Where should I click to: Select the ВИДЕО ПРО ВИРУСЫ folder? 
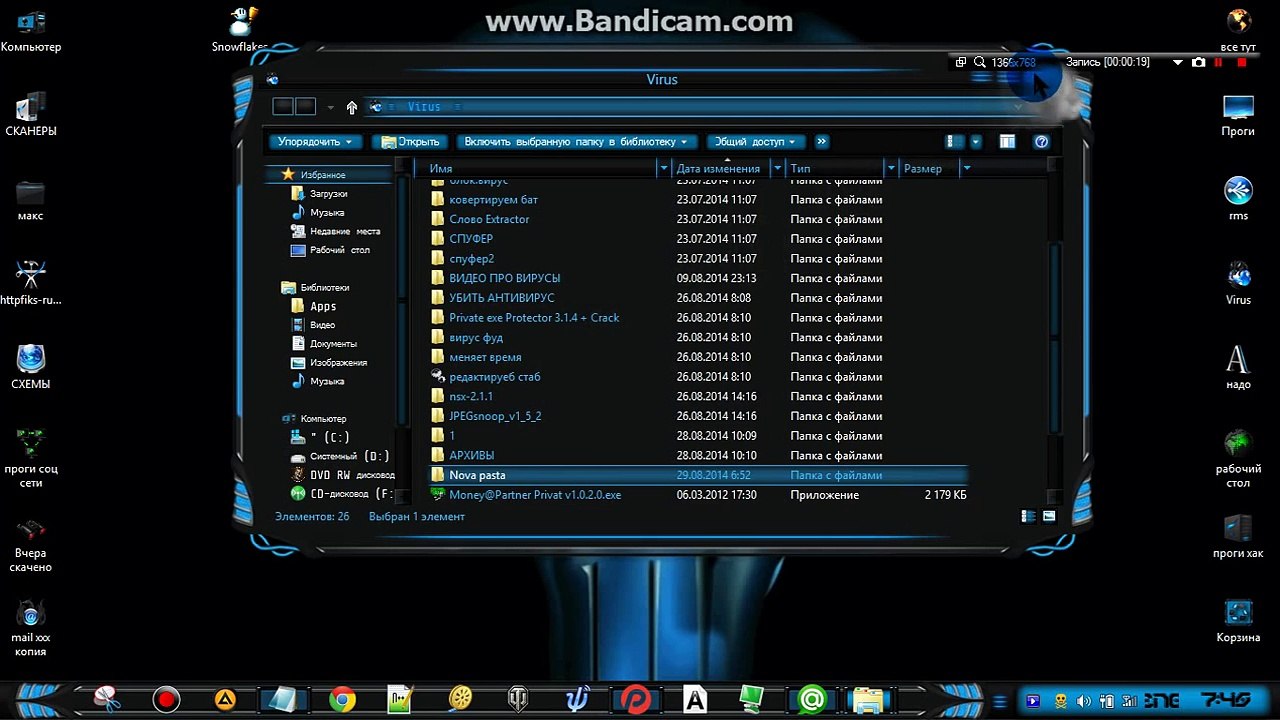[x=504, y=278]
